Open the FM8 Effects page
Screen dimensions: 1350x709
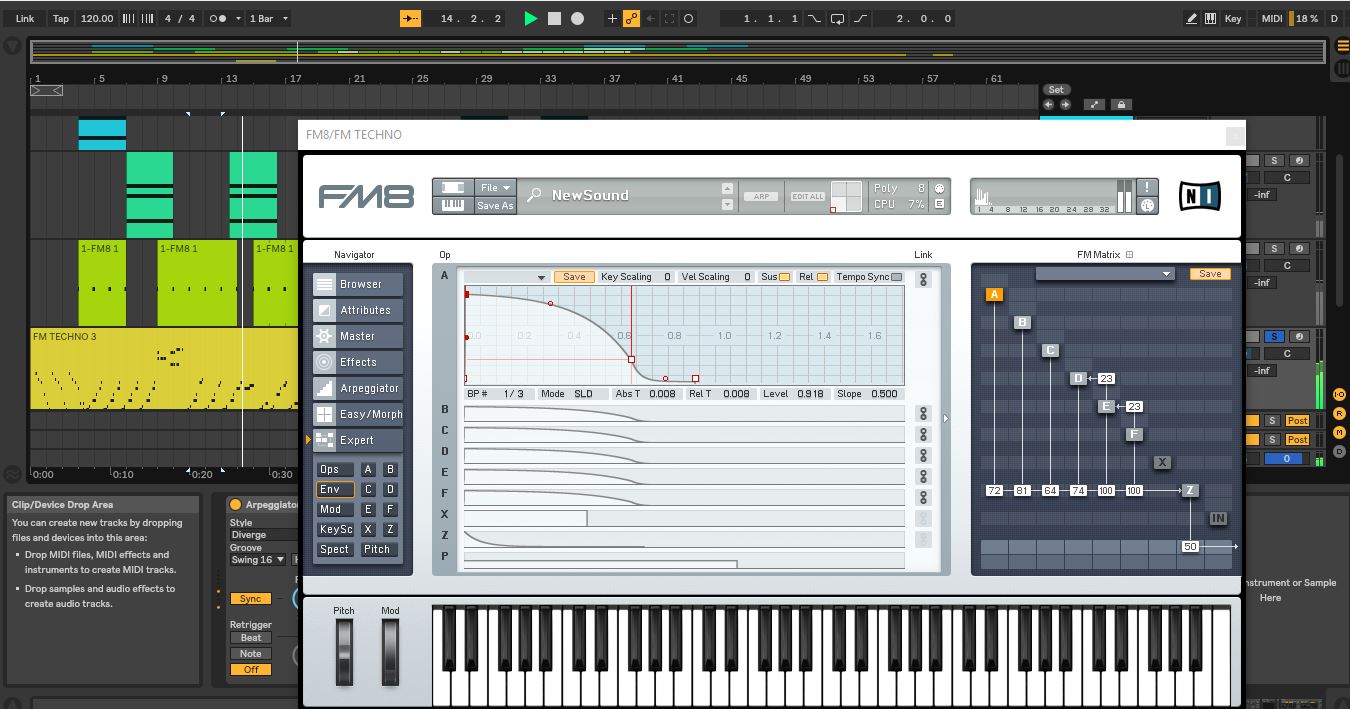pos(356,361)
